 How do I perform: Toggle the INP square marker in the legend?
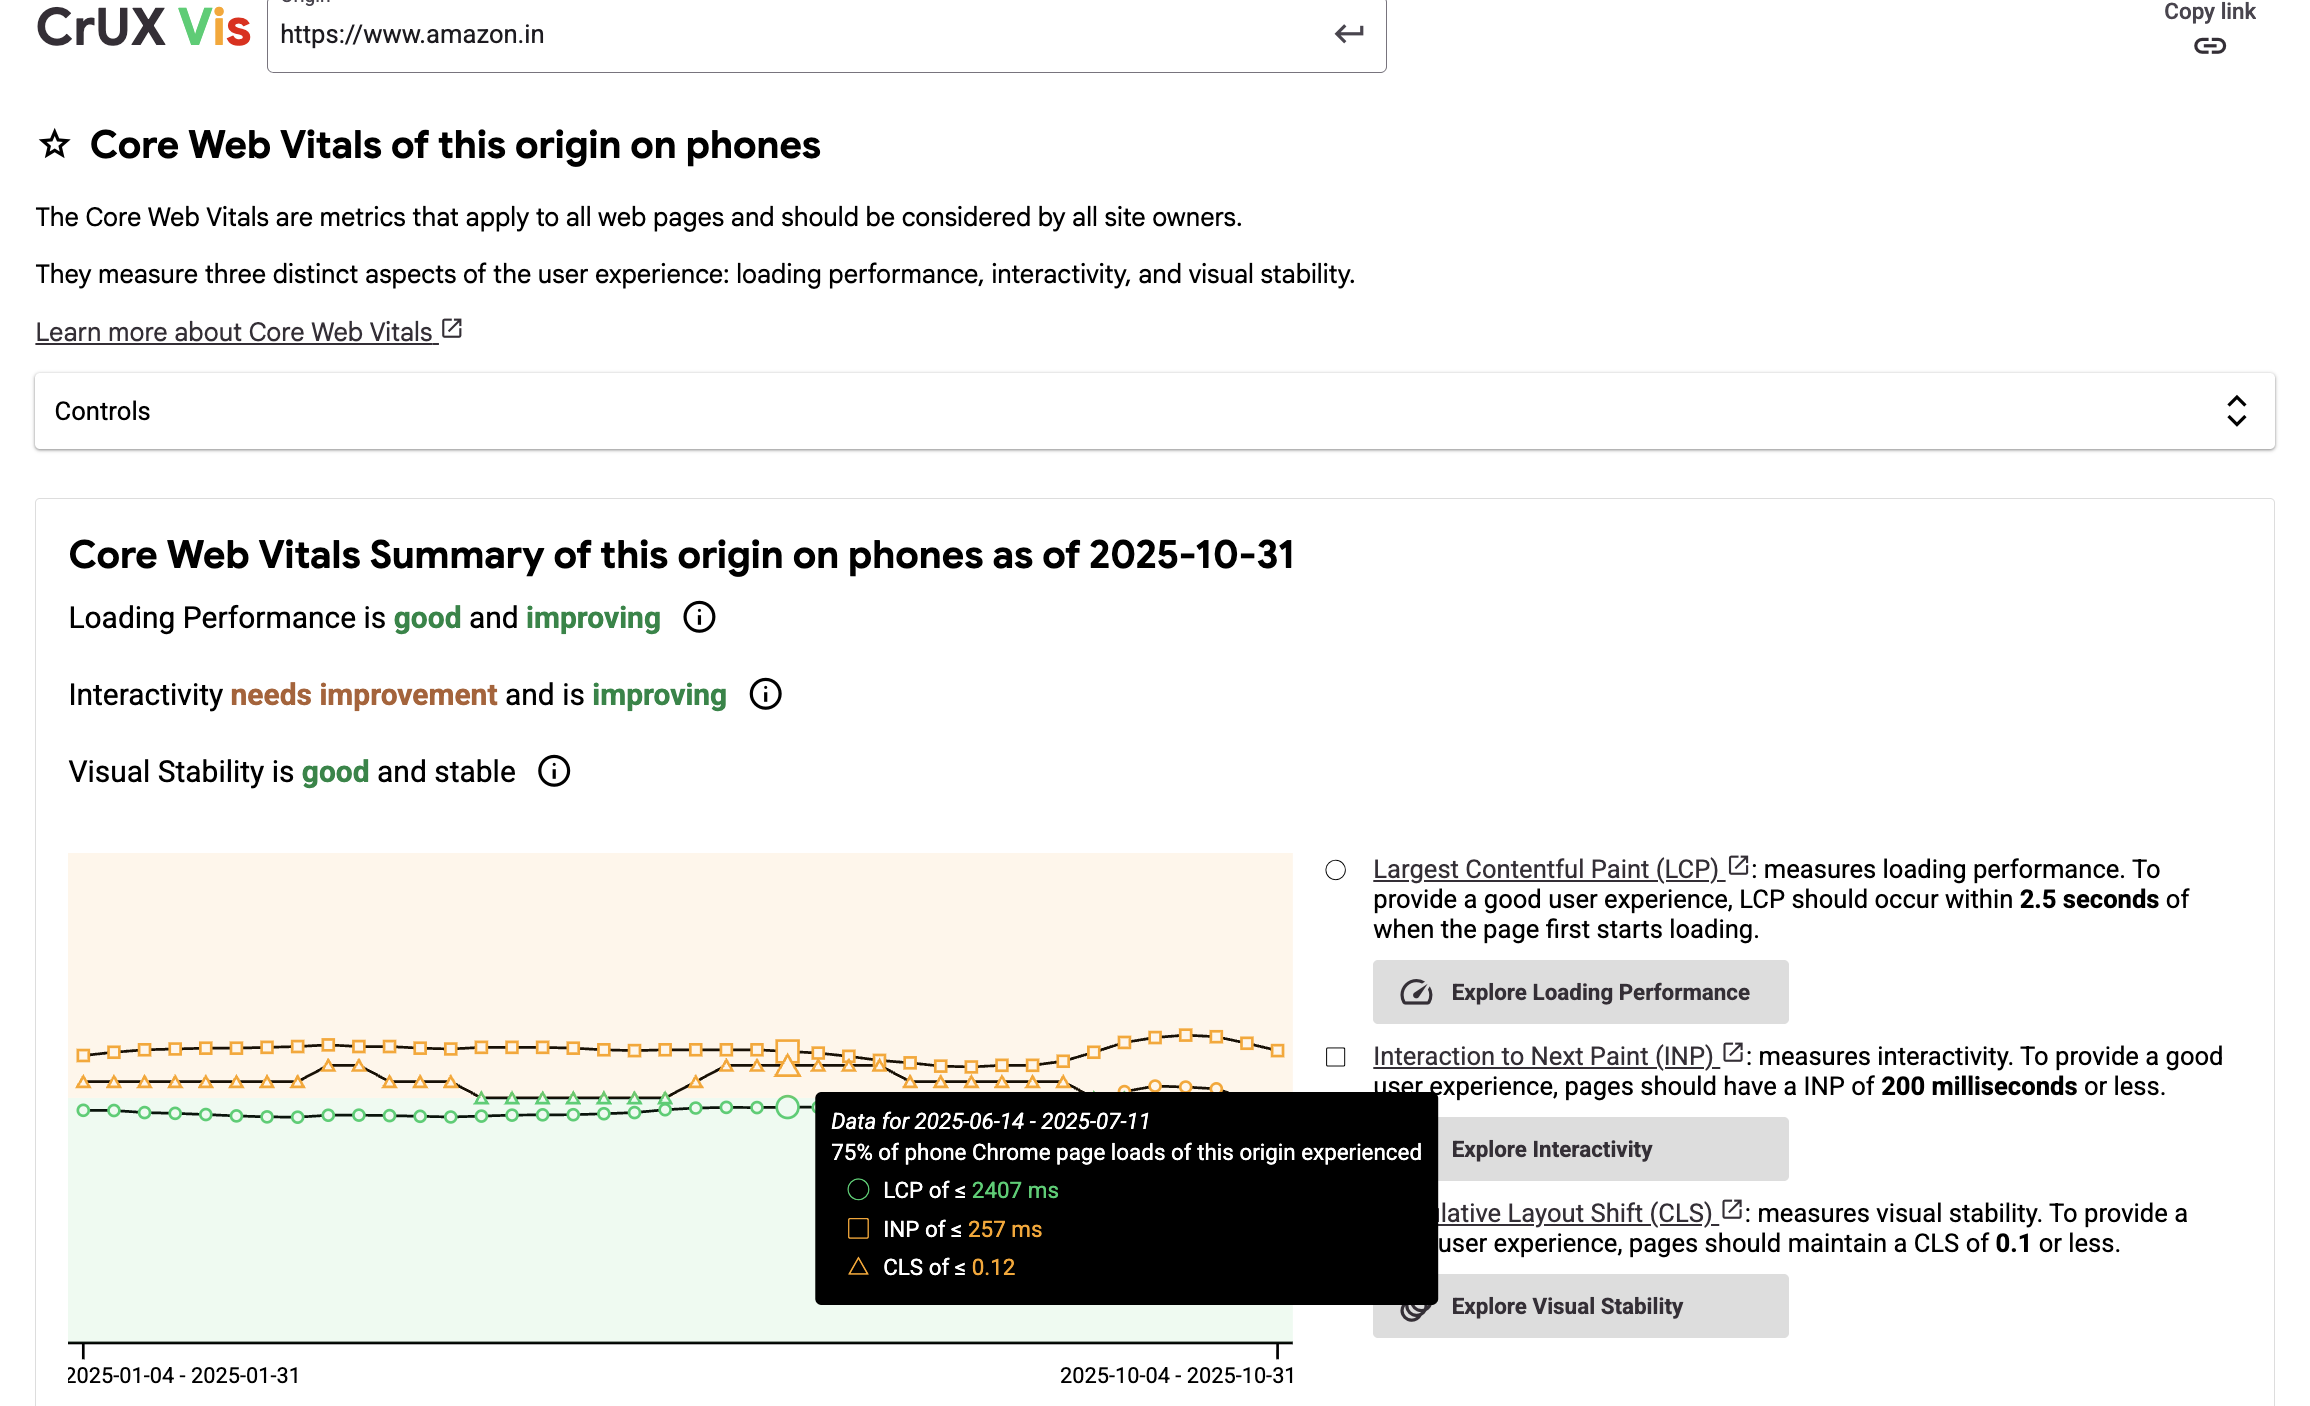pyautogui.click(x=1337, y=1055)
